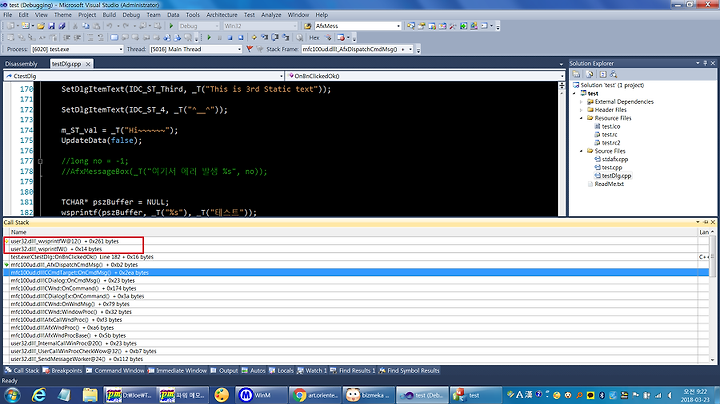This screenshot has width=720, height=404.
Task: Collapse comment block outline at line 177
Action: click(x=40, y=161)
